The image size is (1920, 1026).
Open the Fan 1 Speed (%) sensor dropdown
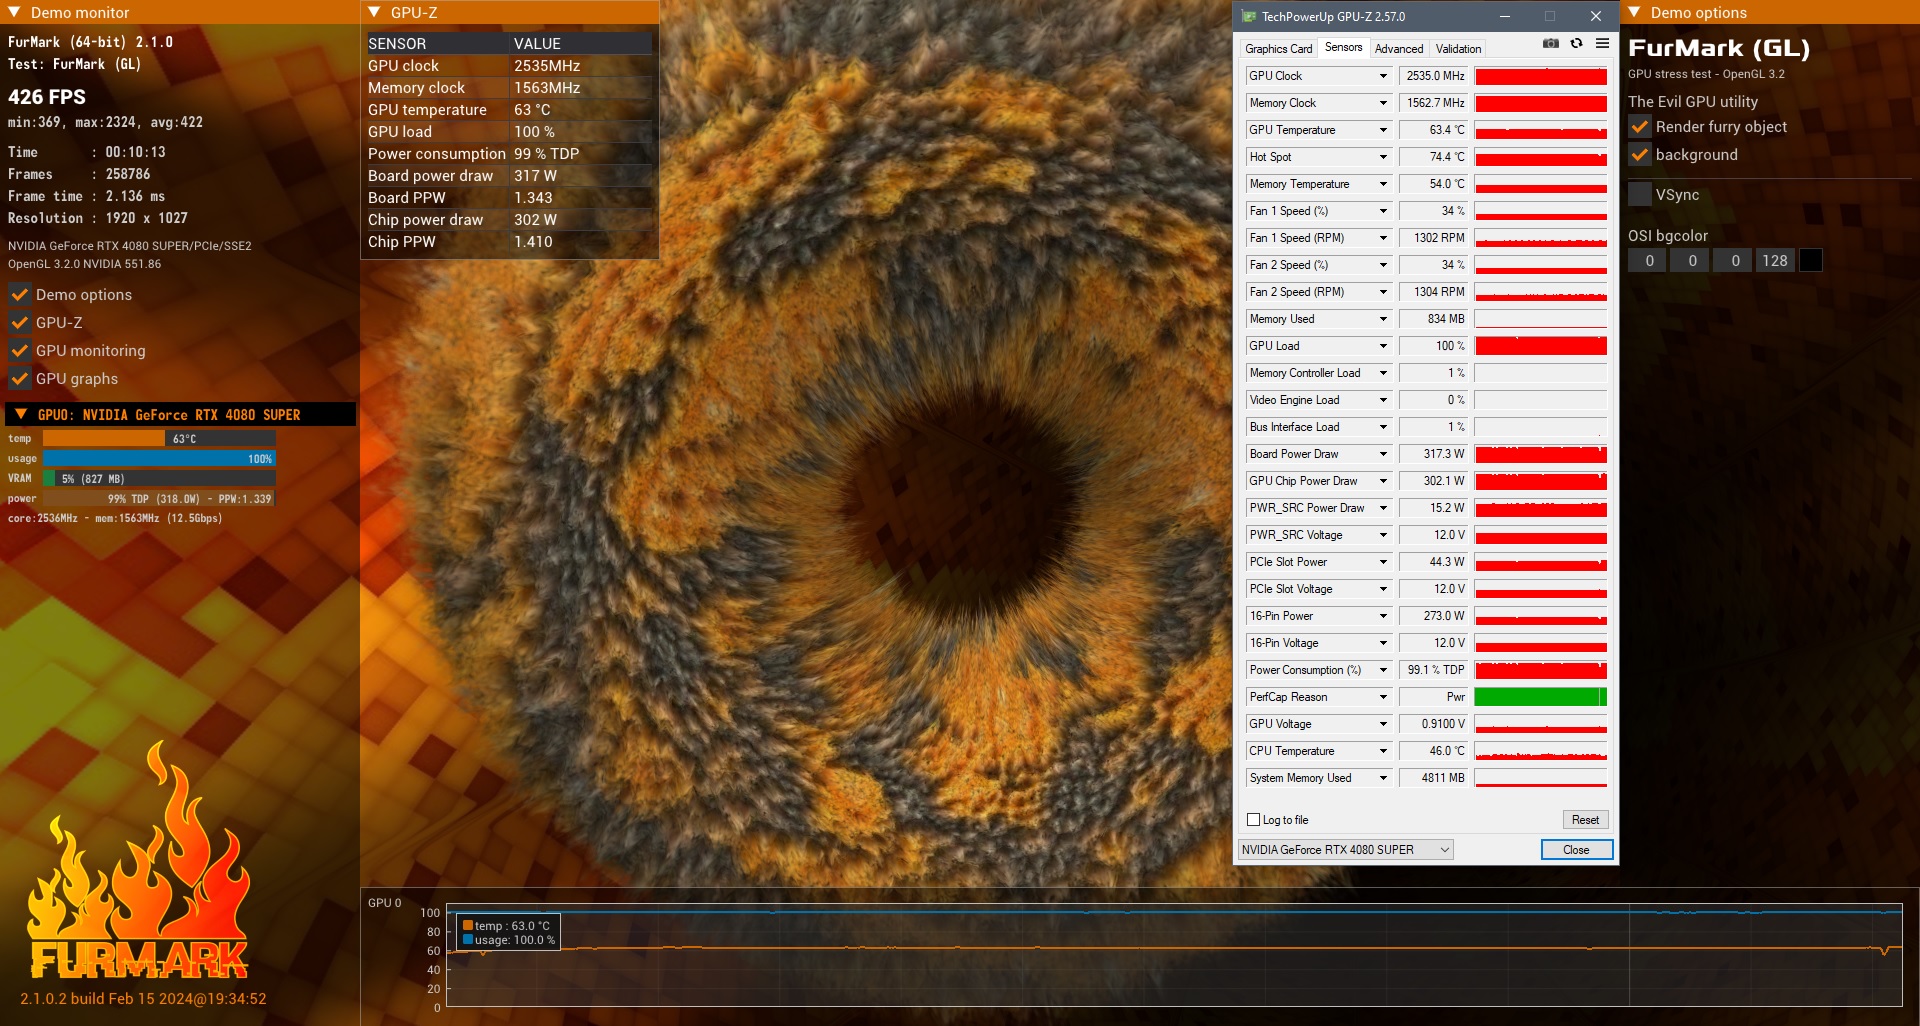pyautogui.click(x=1383, y=211)
